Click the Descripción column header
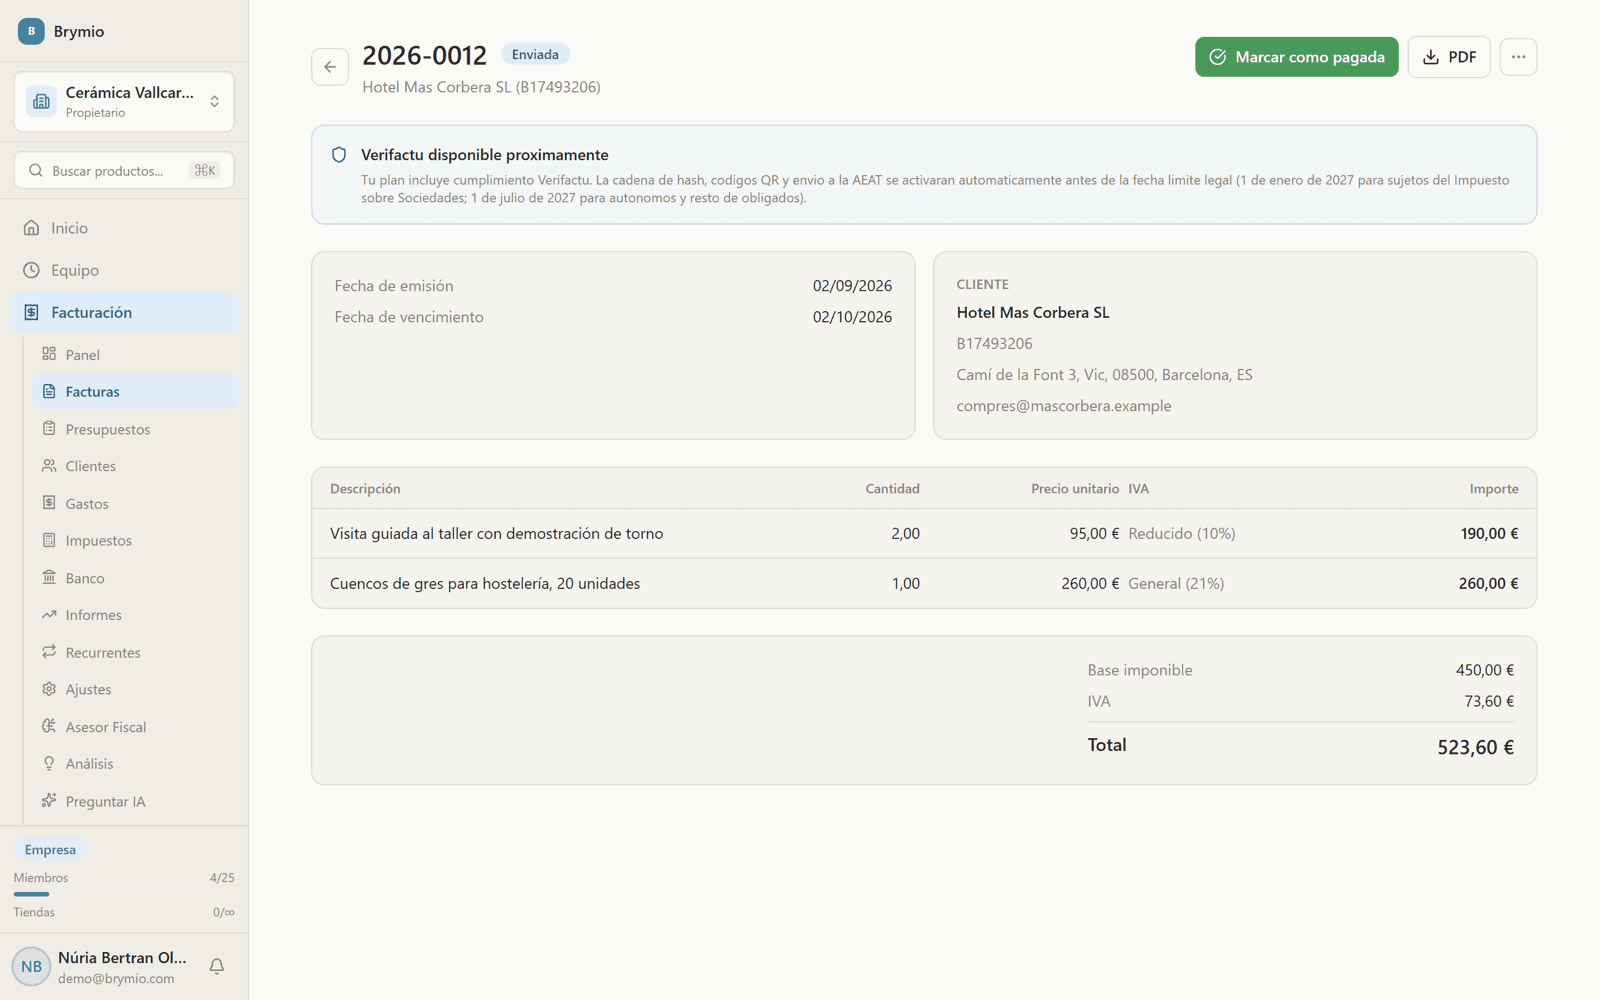 (365, 489)
